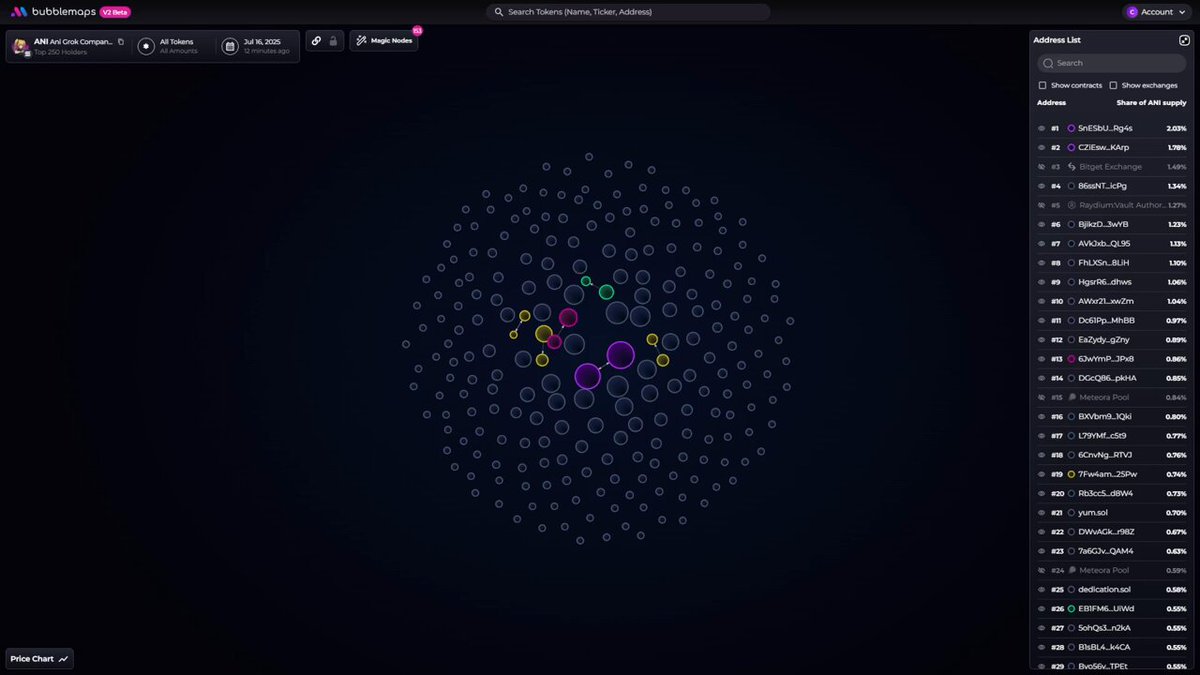Select address L79YMf...c5t9
Screen dimensions: 1200x675
(x=1102, y=435)
